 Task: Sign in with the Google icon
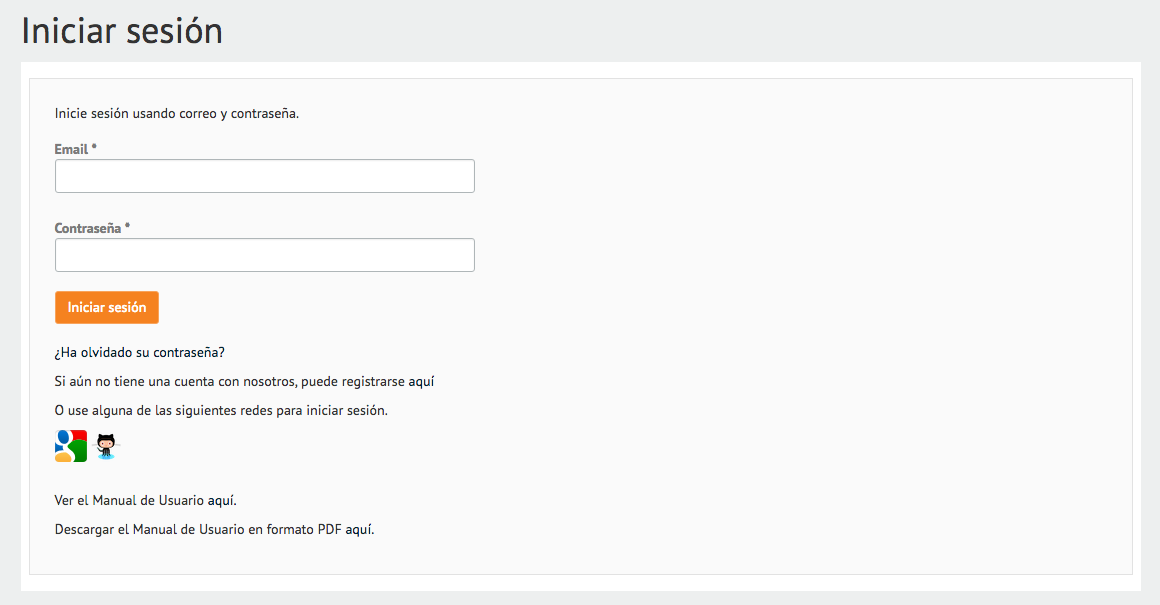71,446
